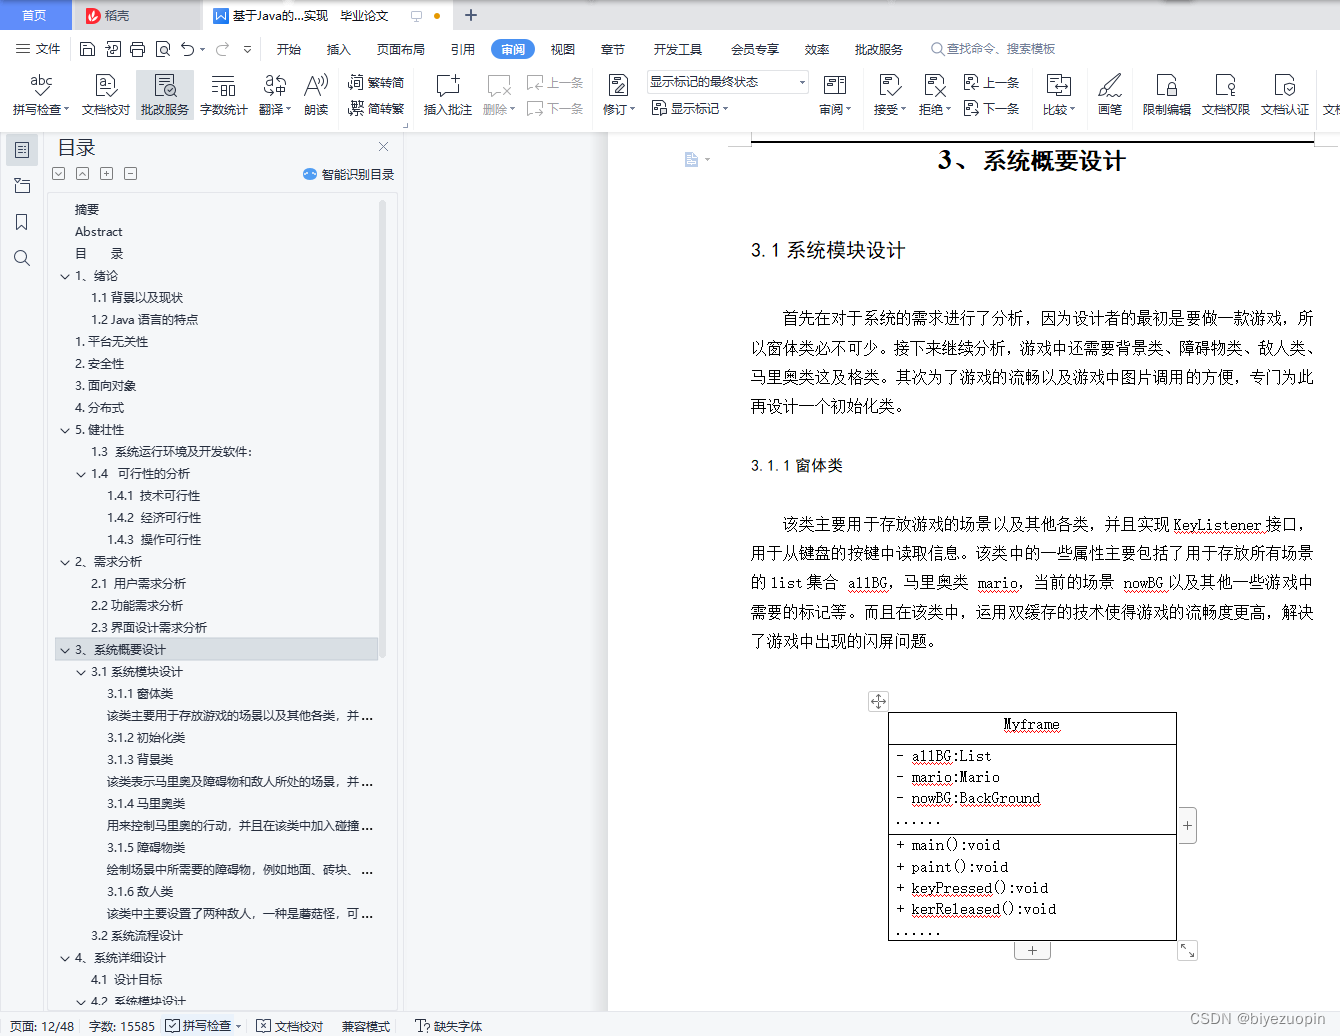Convert text with 繁转简
Image resolution: width=1340 pixels, height=1036 pixels.
point(376,82)
